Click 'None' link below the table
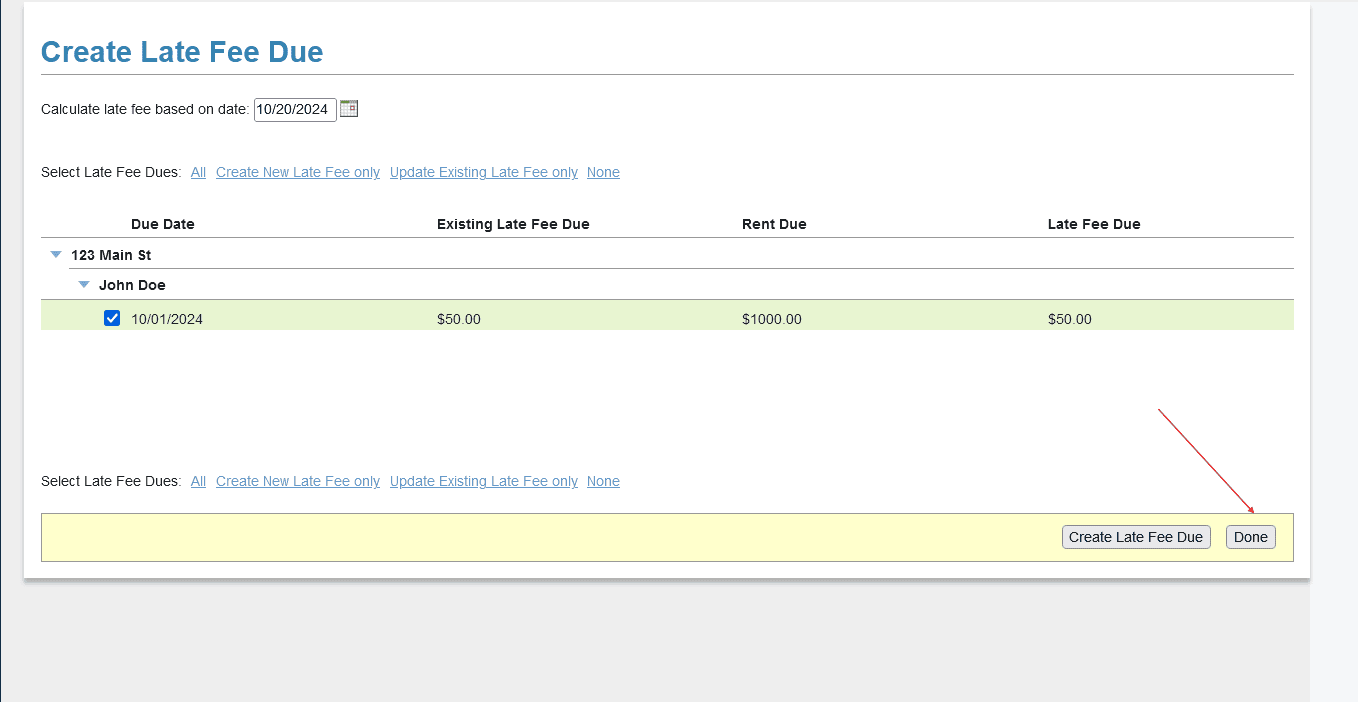Image resolution: width=1358 pixels, height=702 pixels. pyautogui.click(x=603, y=481)
